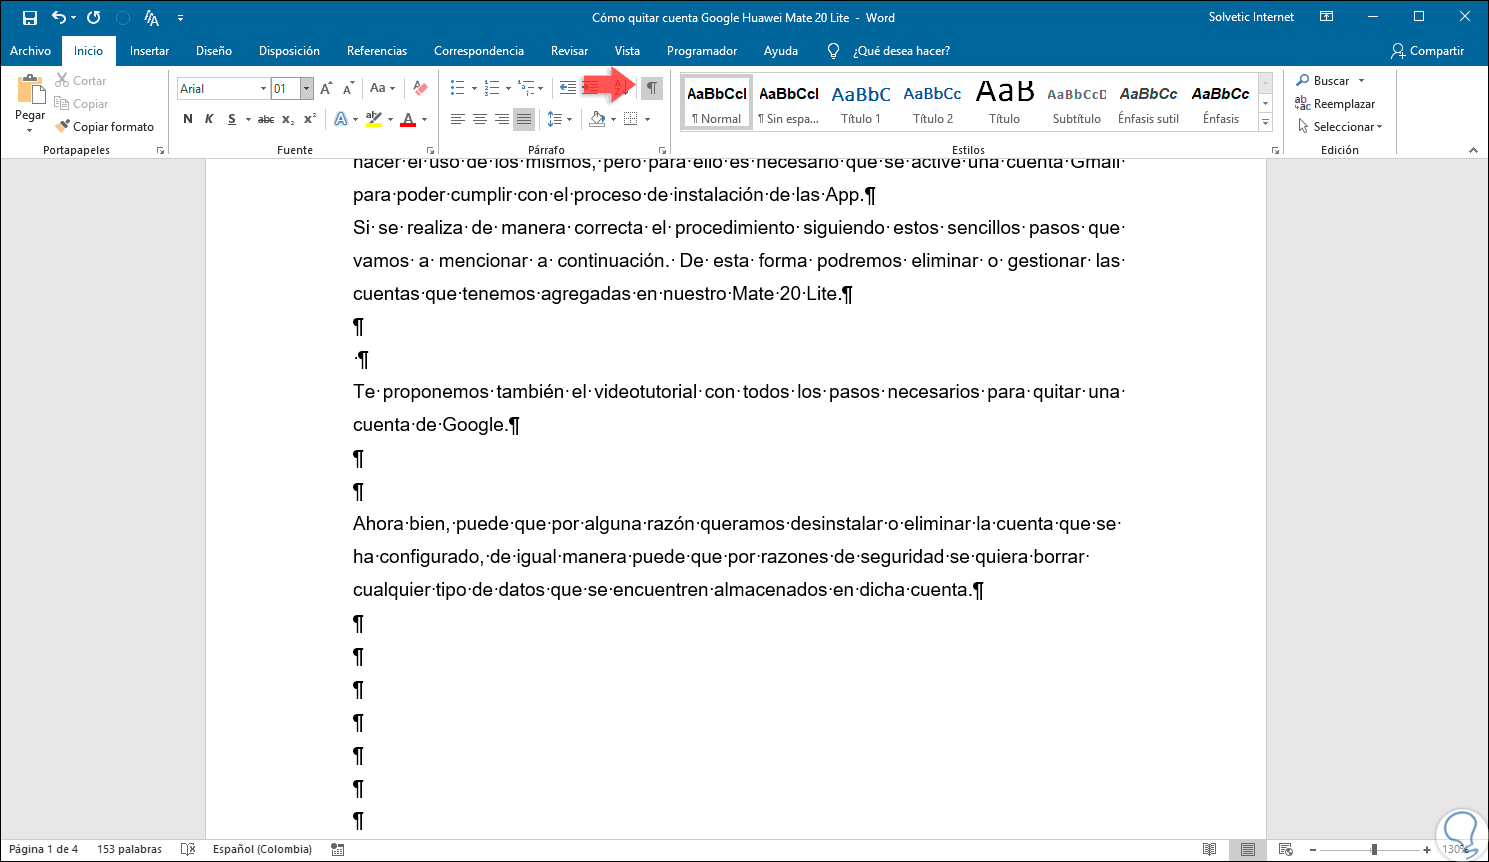Switch to the Revisar tab
Image resolution: width=1489 pixels, height=862 pixels.
(570, 51)
